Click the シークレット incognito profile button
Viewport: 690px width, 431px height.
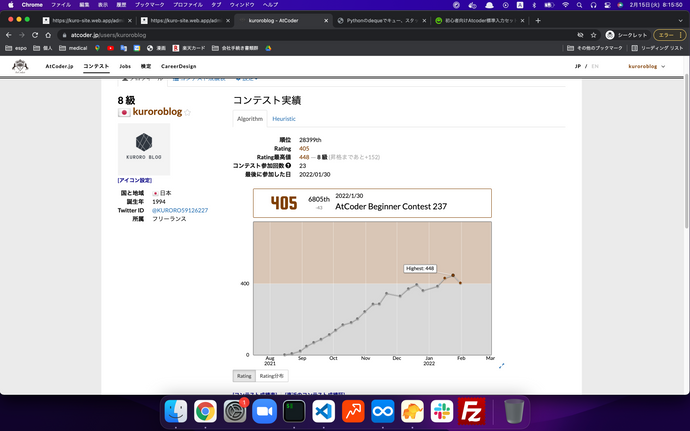pyautogui.click(x=627, y=35)
